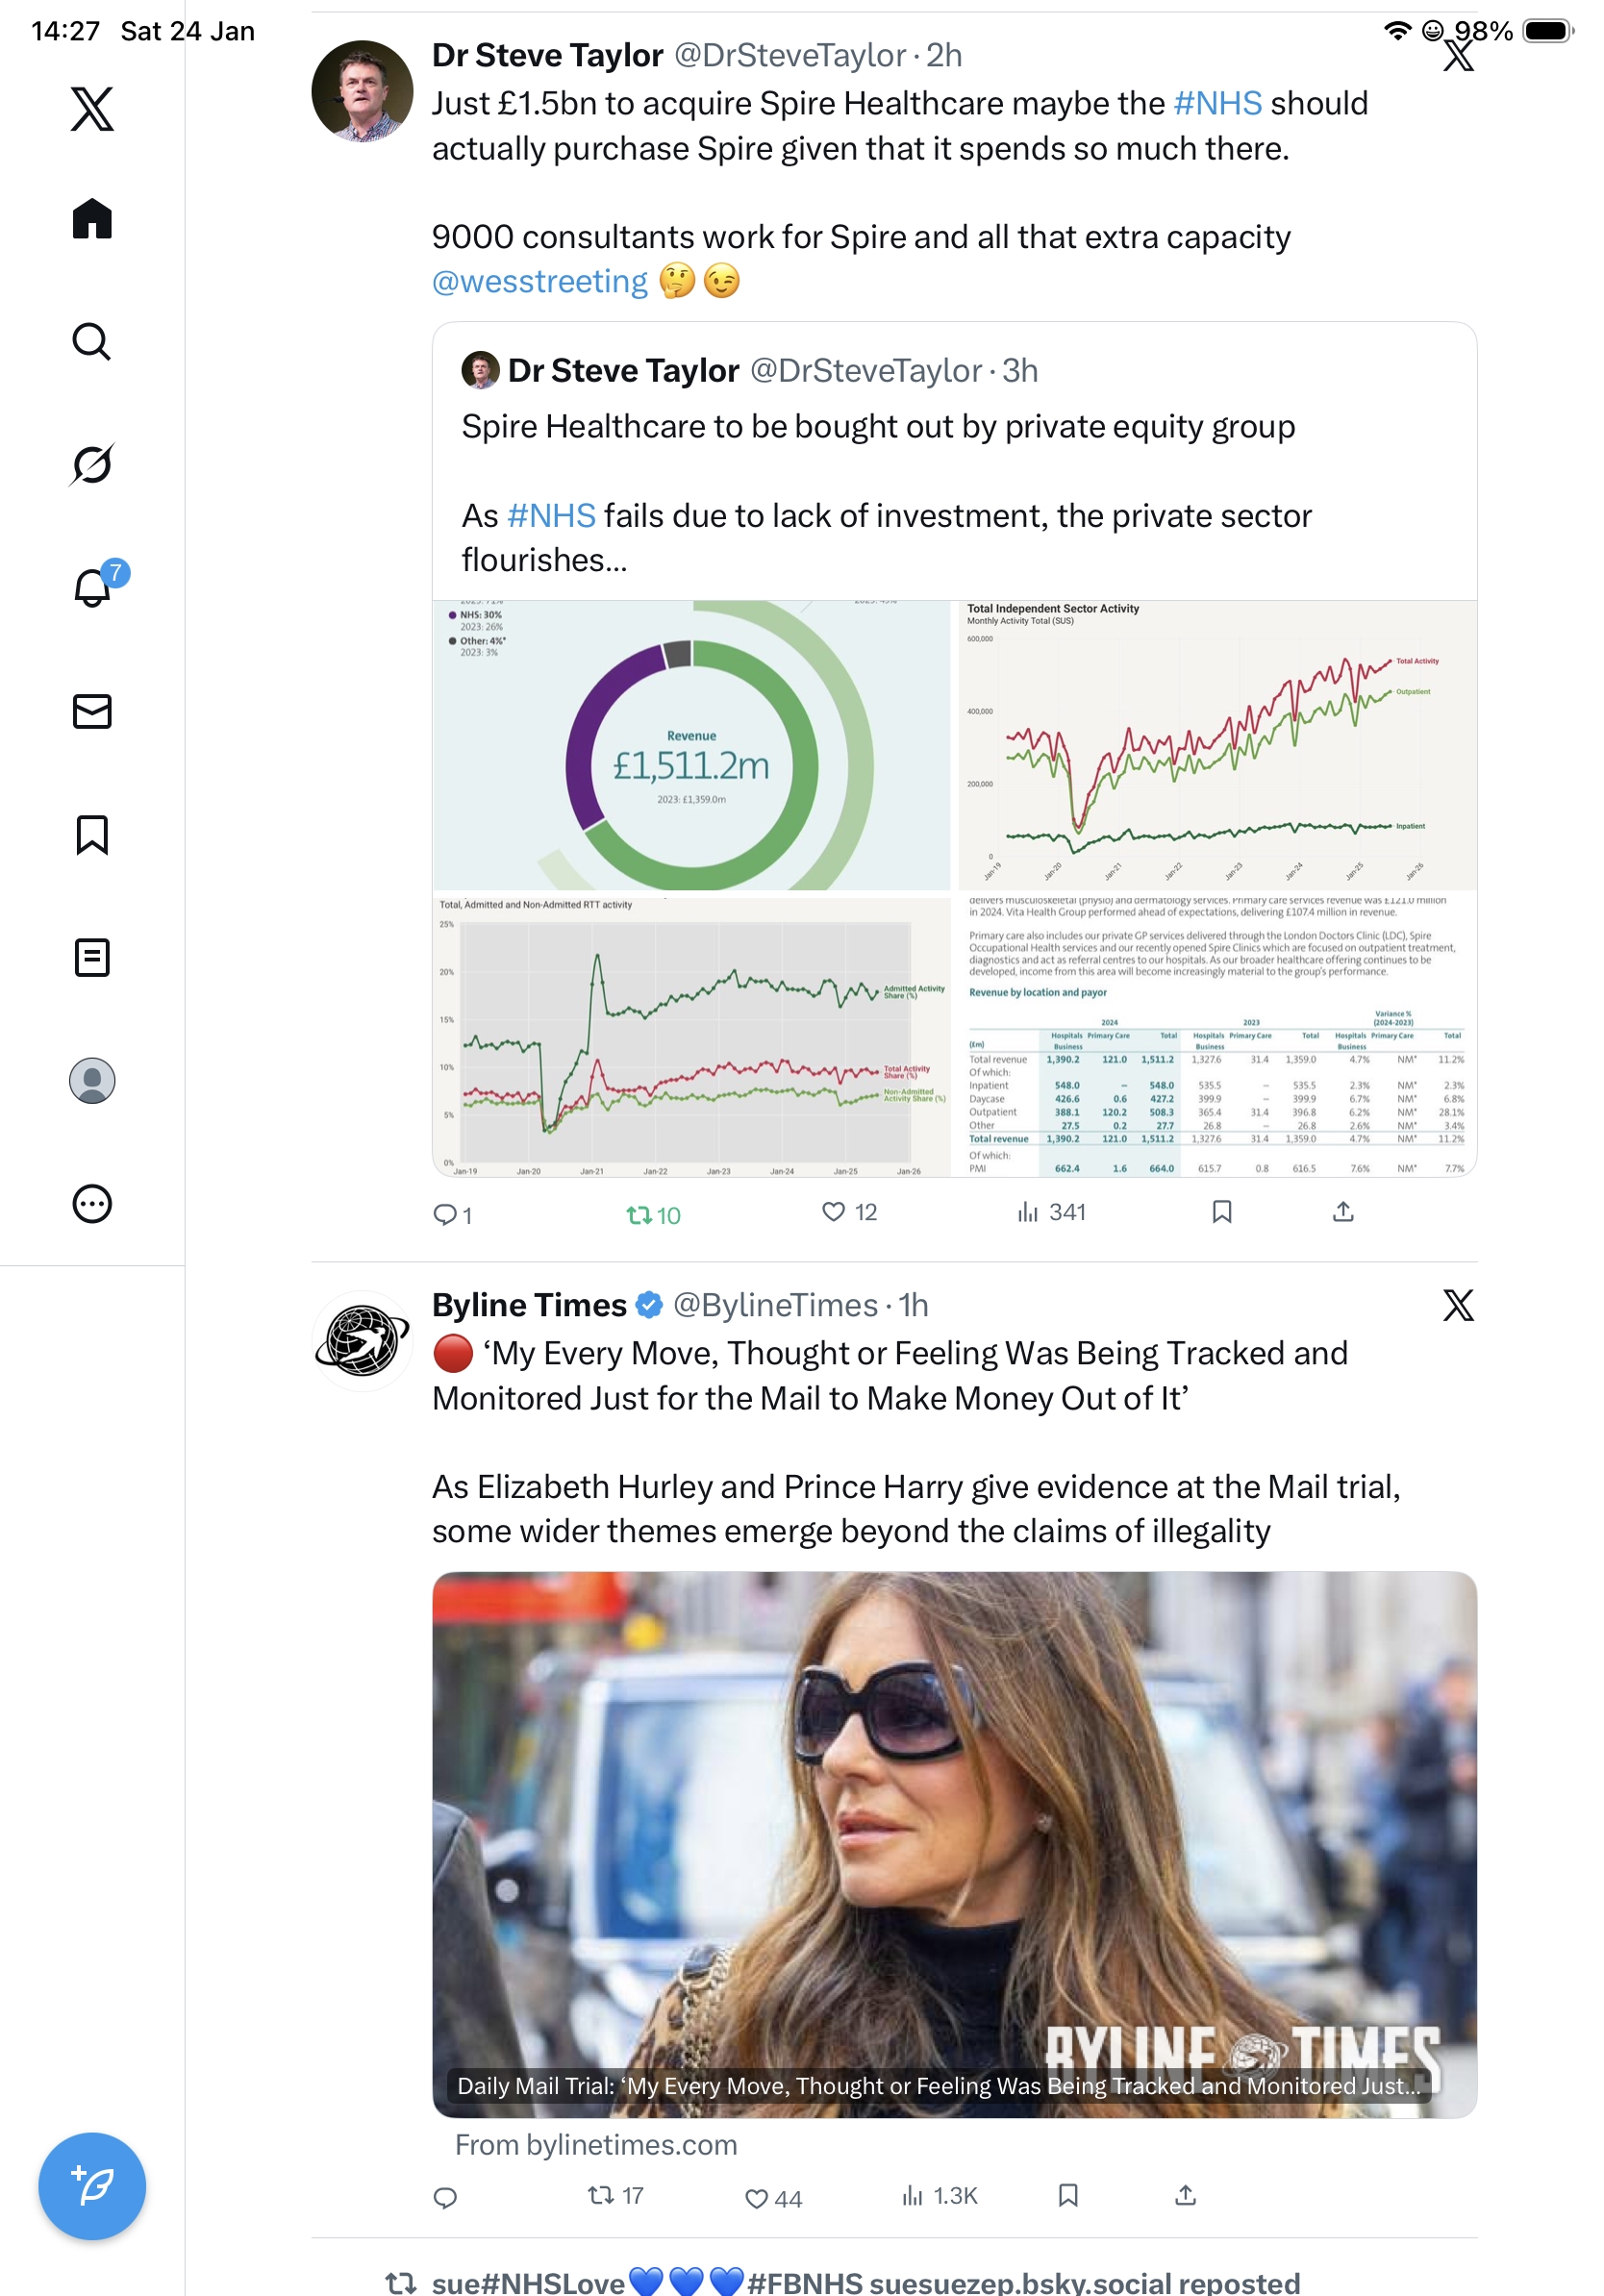The width and height of the screenshot is (1604, 2296).
Task: Bookmark the Byline Times post
Action: [x=1067, y=2195]
